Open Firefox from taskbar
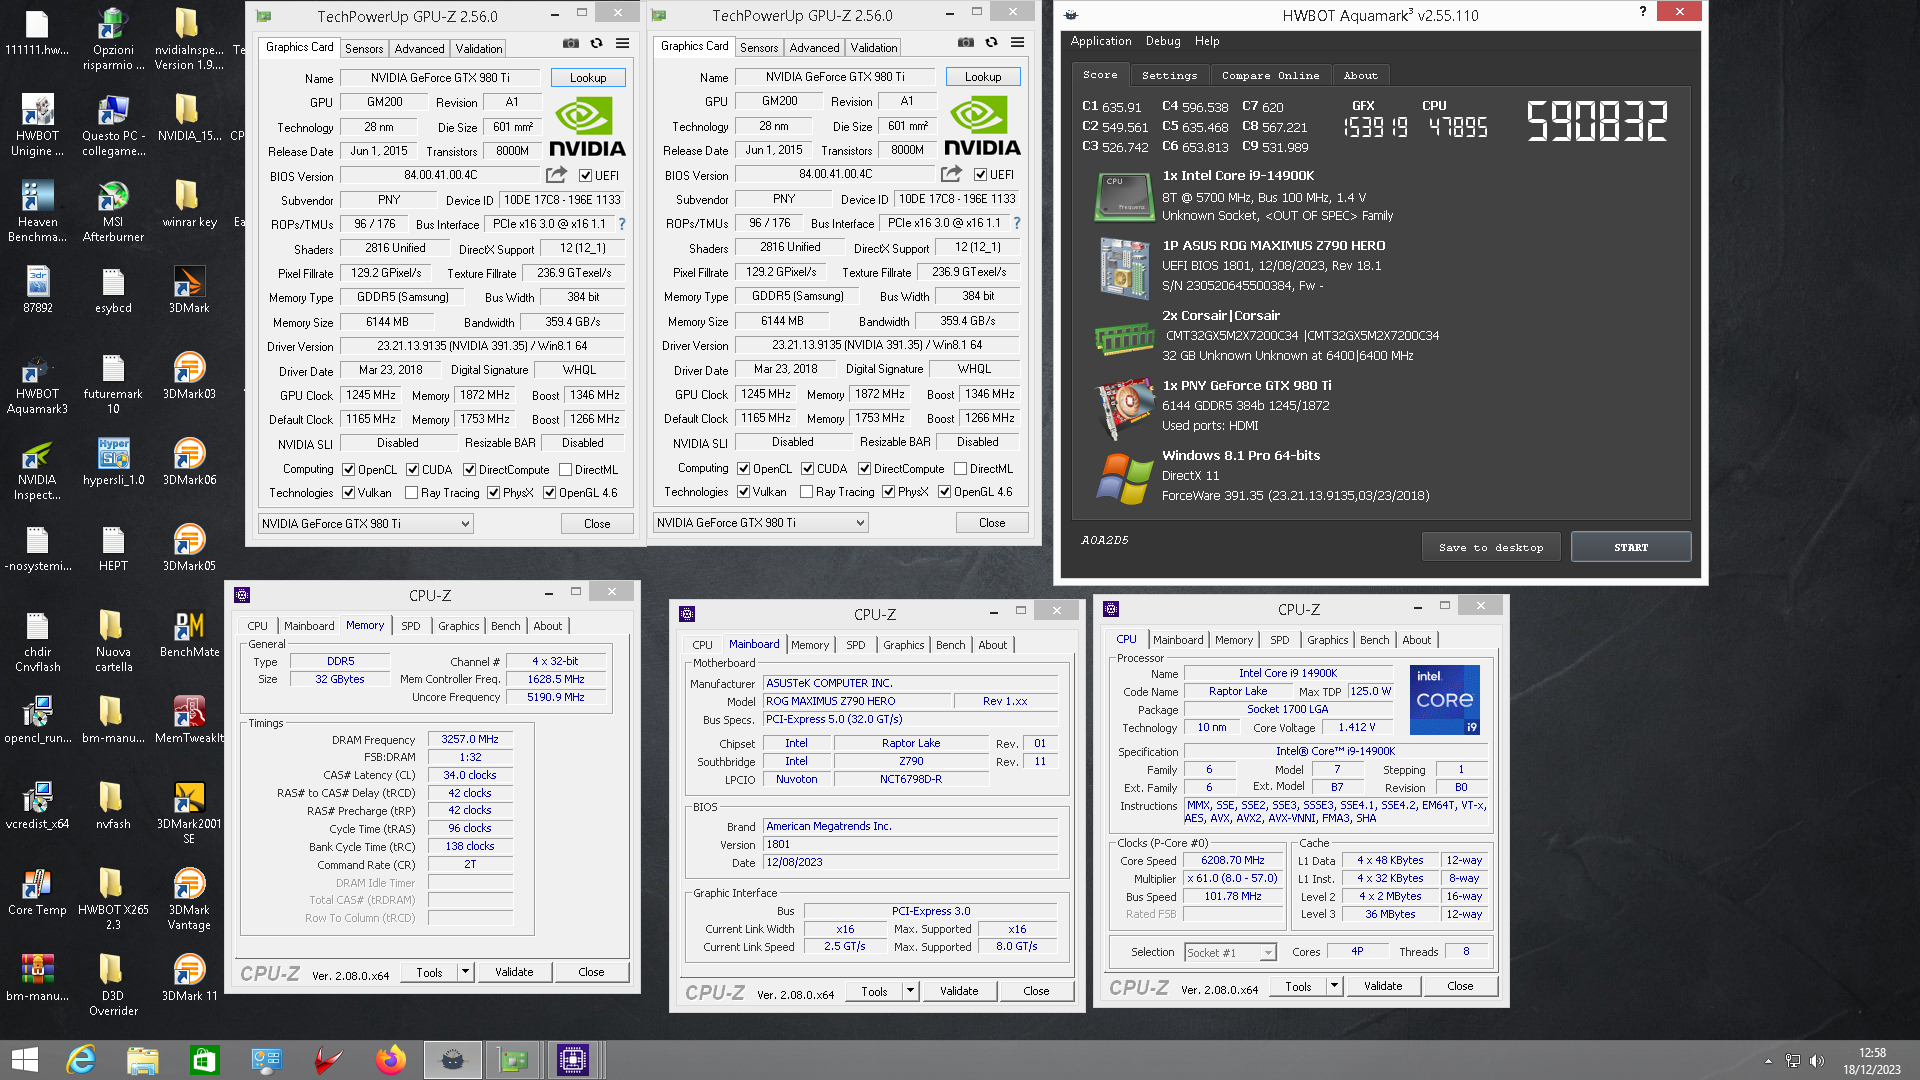This screenshot has height=1080, width=1920. coord(391,1060)
